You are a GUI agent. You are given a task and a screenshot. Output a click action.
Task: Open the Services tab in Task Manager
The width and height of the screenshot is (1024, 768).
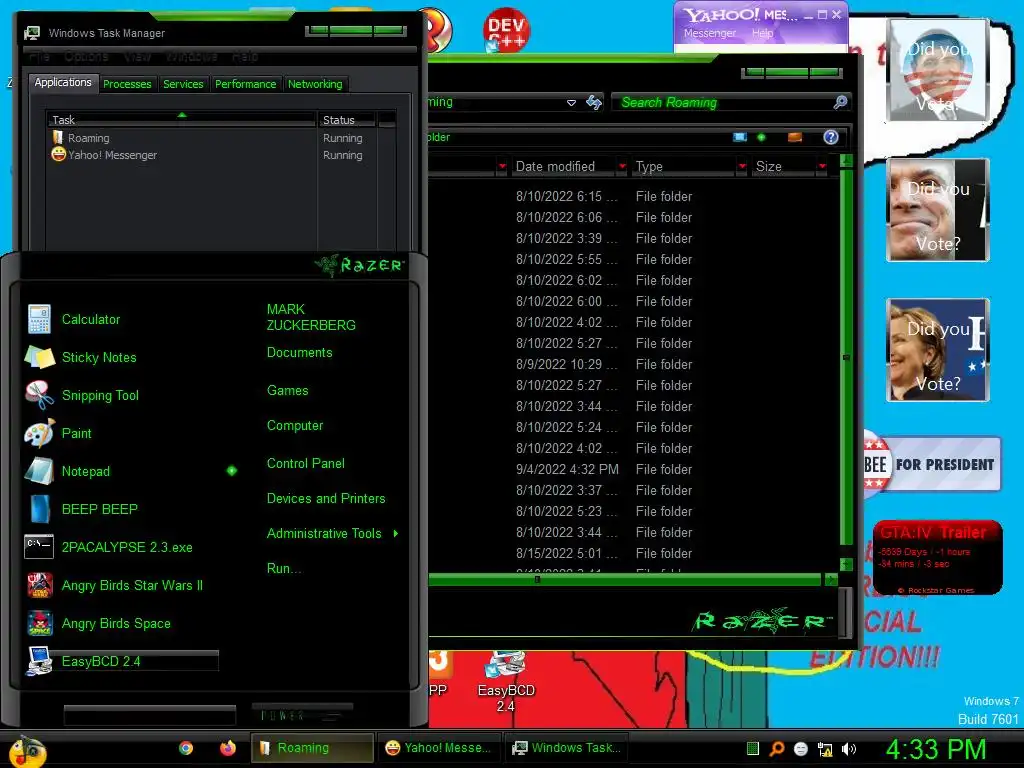tap(183, 84)
